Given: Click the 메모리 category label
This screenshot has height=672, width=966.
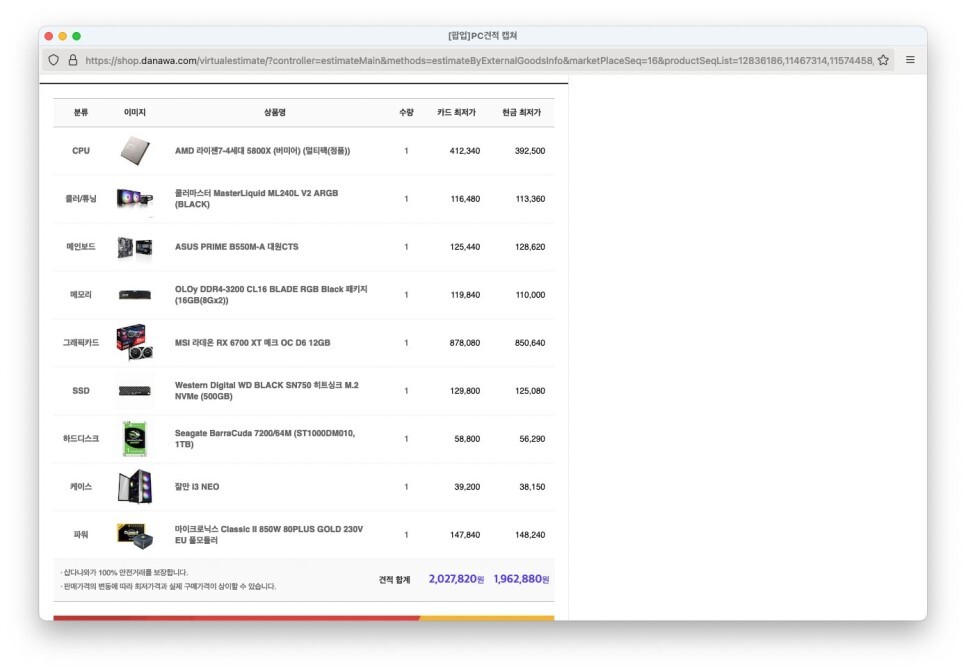Looking at the screenshot, I should click(x=81, y=295).
